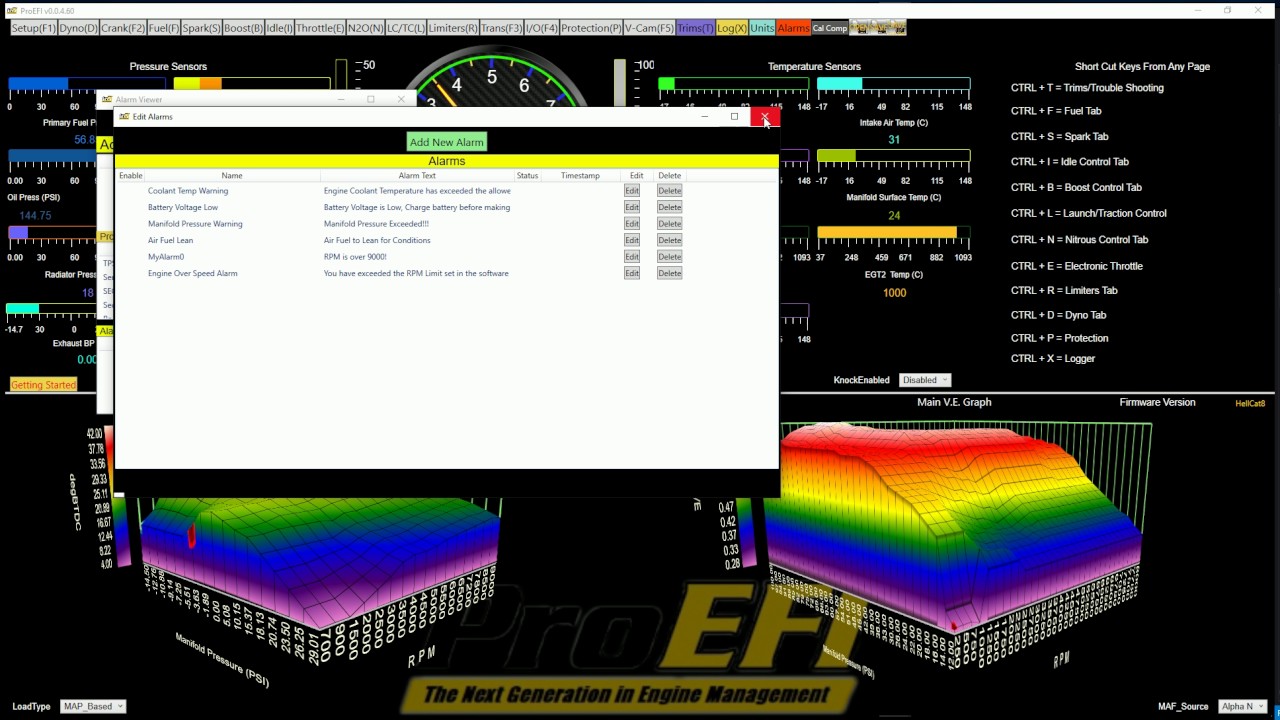The width and height of the screenshot is (1280, 720).
Task: Select the Battery Voltage Low name cell
Action: coord(183,207)
